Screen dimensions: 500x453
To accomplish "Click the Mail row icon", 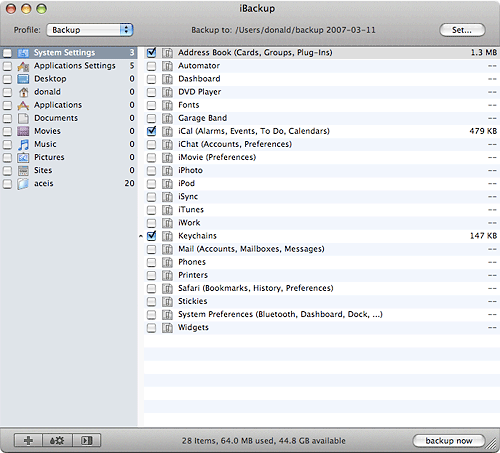I will 167,249.
